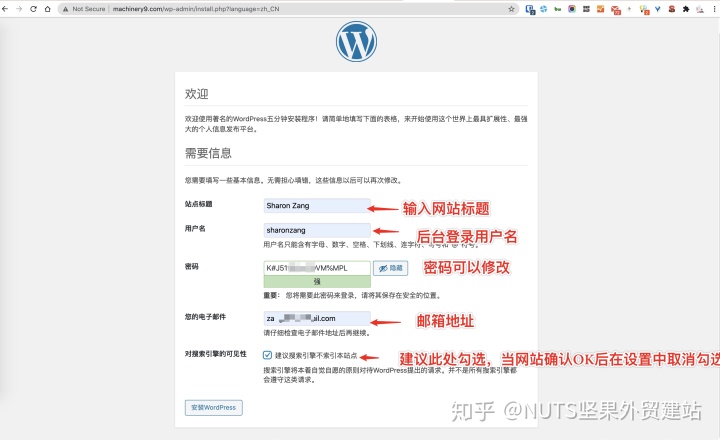Open the red Gmail checker extension
Image resolution: width=720 pixels, height=440 pixels.
615,10
